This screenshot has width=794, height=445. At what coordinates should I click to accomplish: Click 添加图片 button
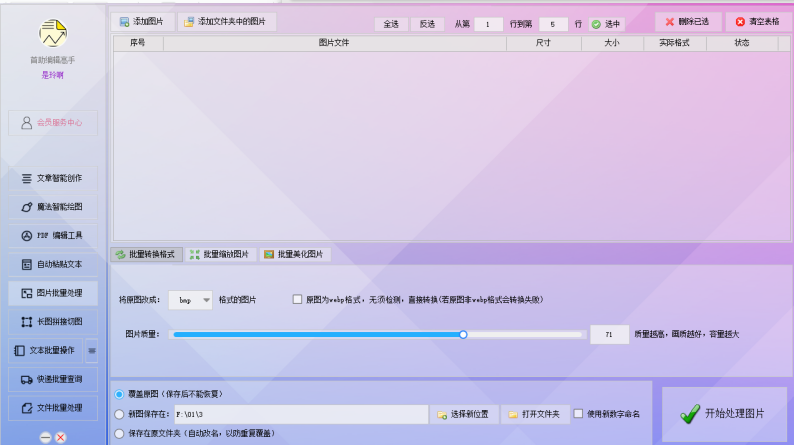(142, 22)
